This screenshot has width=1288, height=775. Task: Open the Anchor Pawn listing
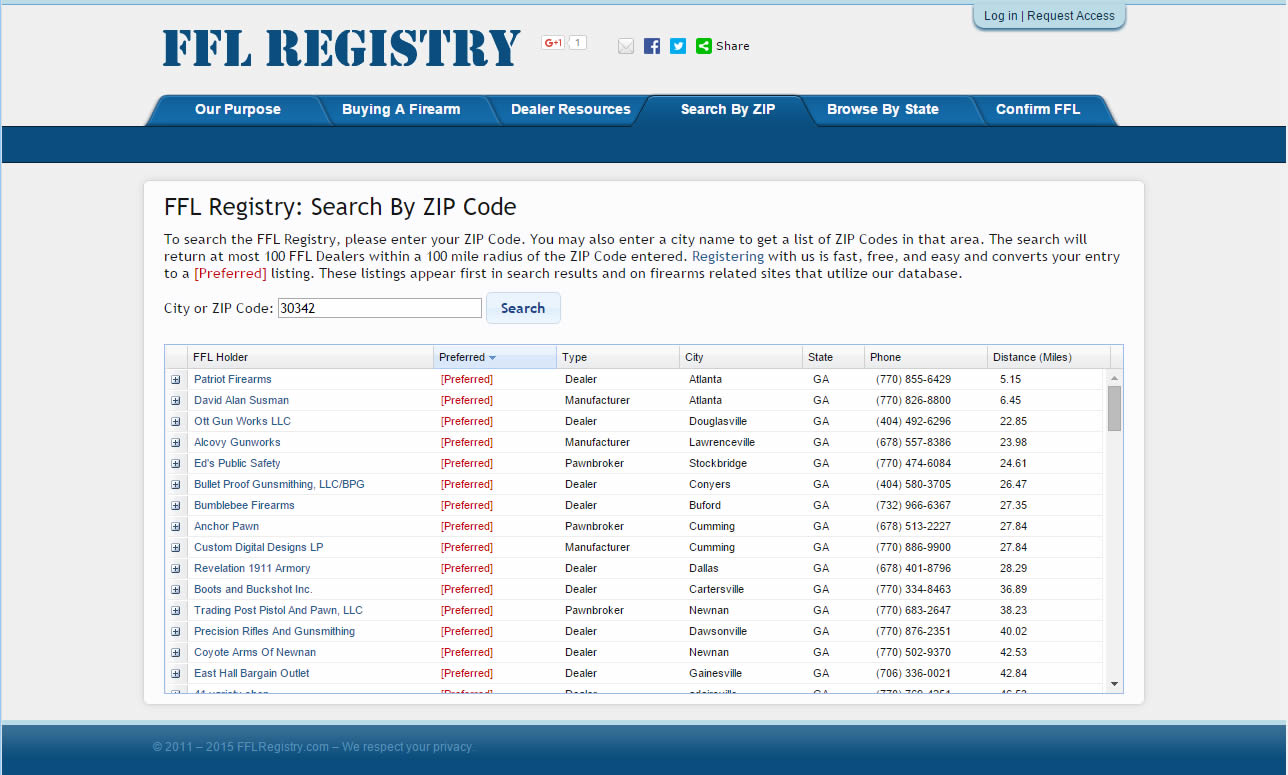[x=226, y=527]
